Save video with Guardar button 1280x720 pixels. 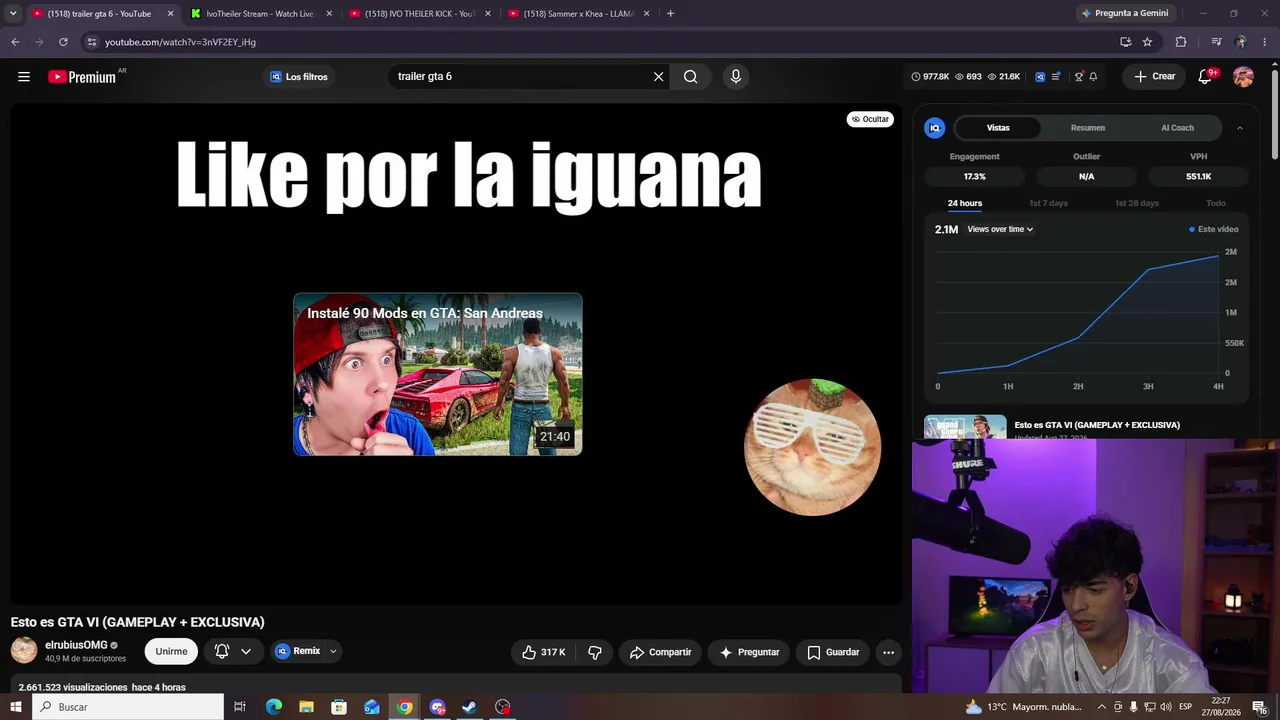[x=833, y=652]
